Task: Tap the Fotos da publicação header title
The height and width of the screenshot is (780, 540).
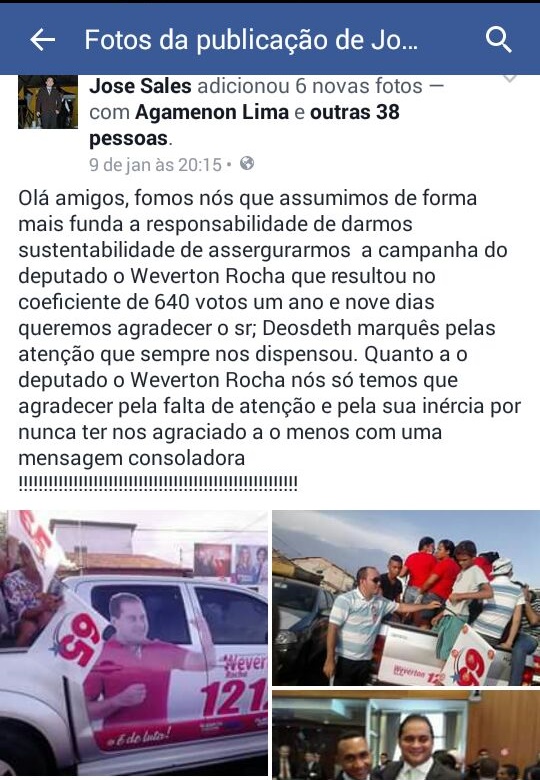Action: (x=251, y=40)
